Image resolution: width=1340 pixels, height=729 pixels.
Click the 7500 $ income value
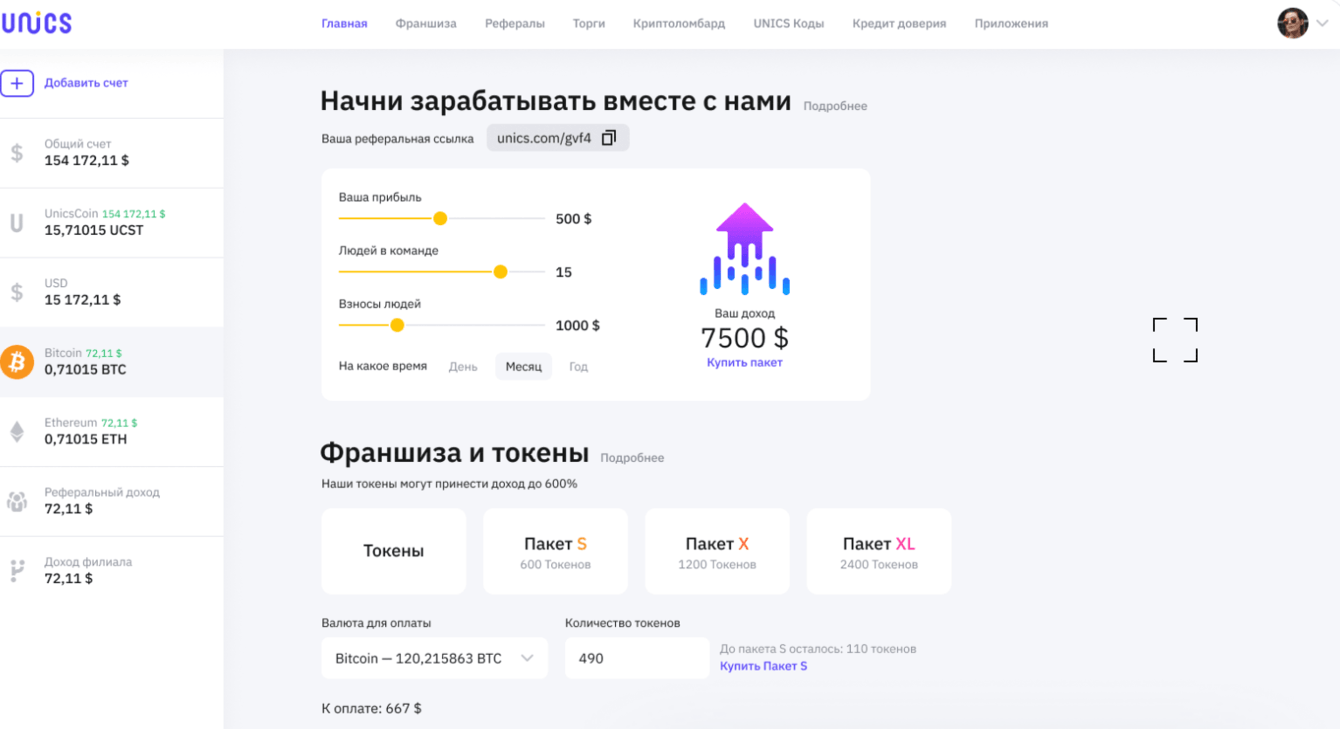pos(745,338)
